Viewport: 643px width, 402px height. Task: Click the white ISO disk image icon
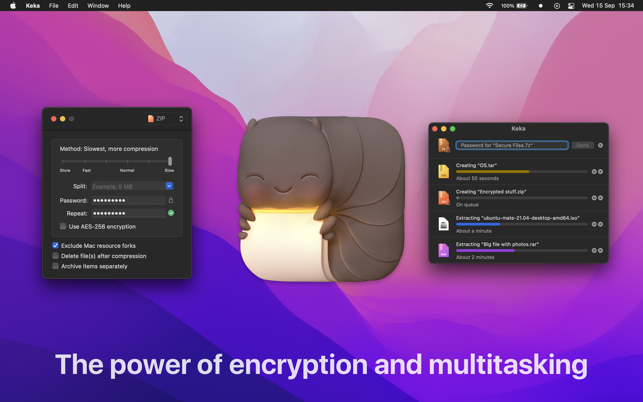tap(444, 224)
